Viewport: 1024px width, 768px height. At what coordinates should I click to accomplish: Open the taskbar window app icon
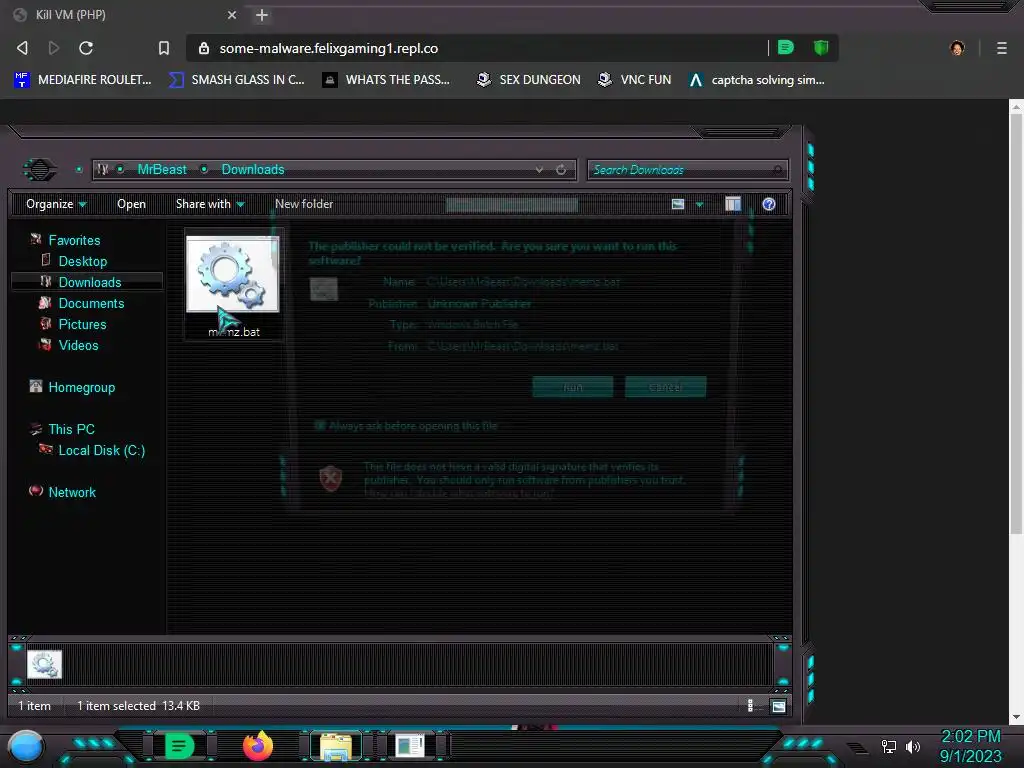(410, 746)
